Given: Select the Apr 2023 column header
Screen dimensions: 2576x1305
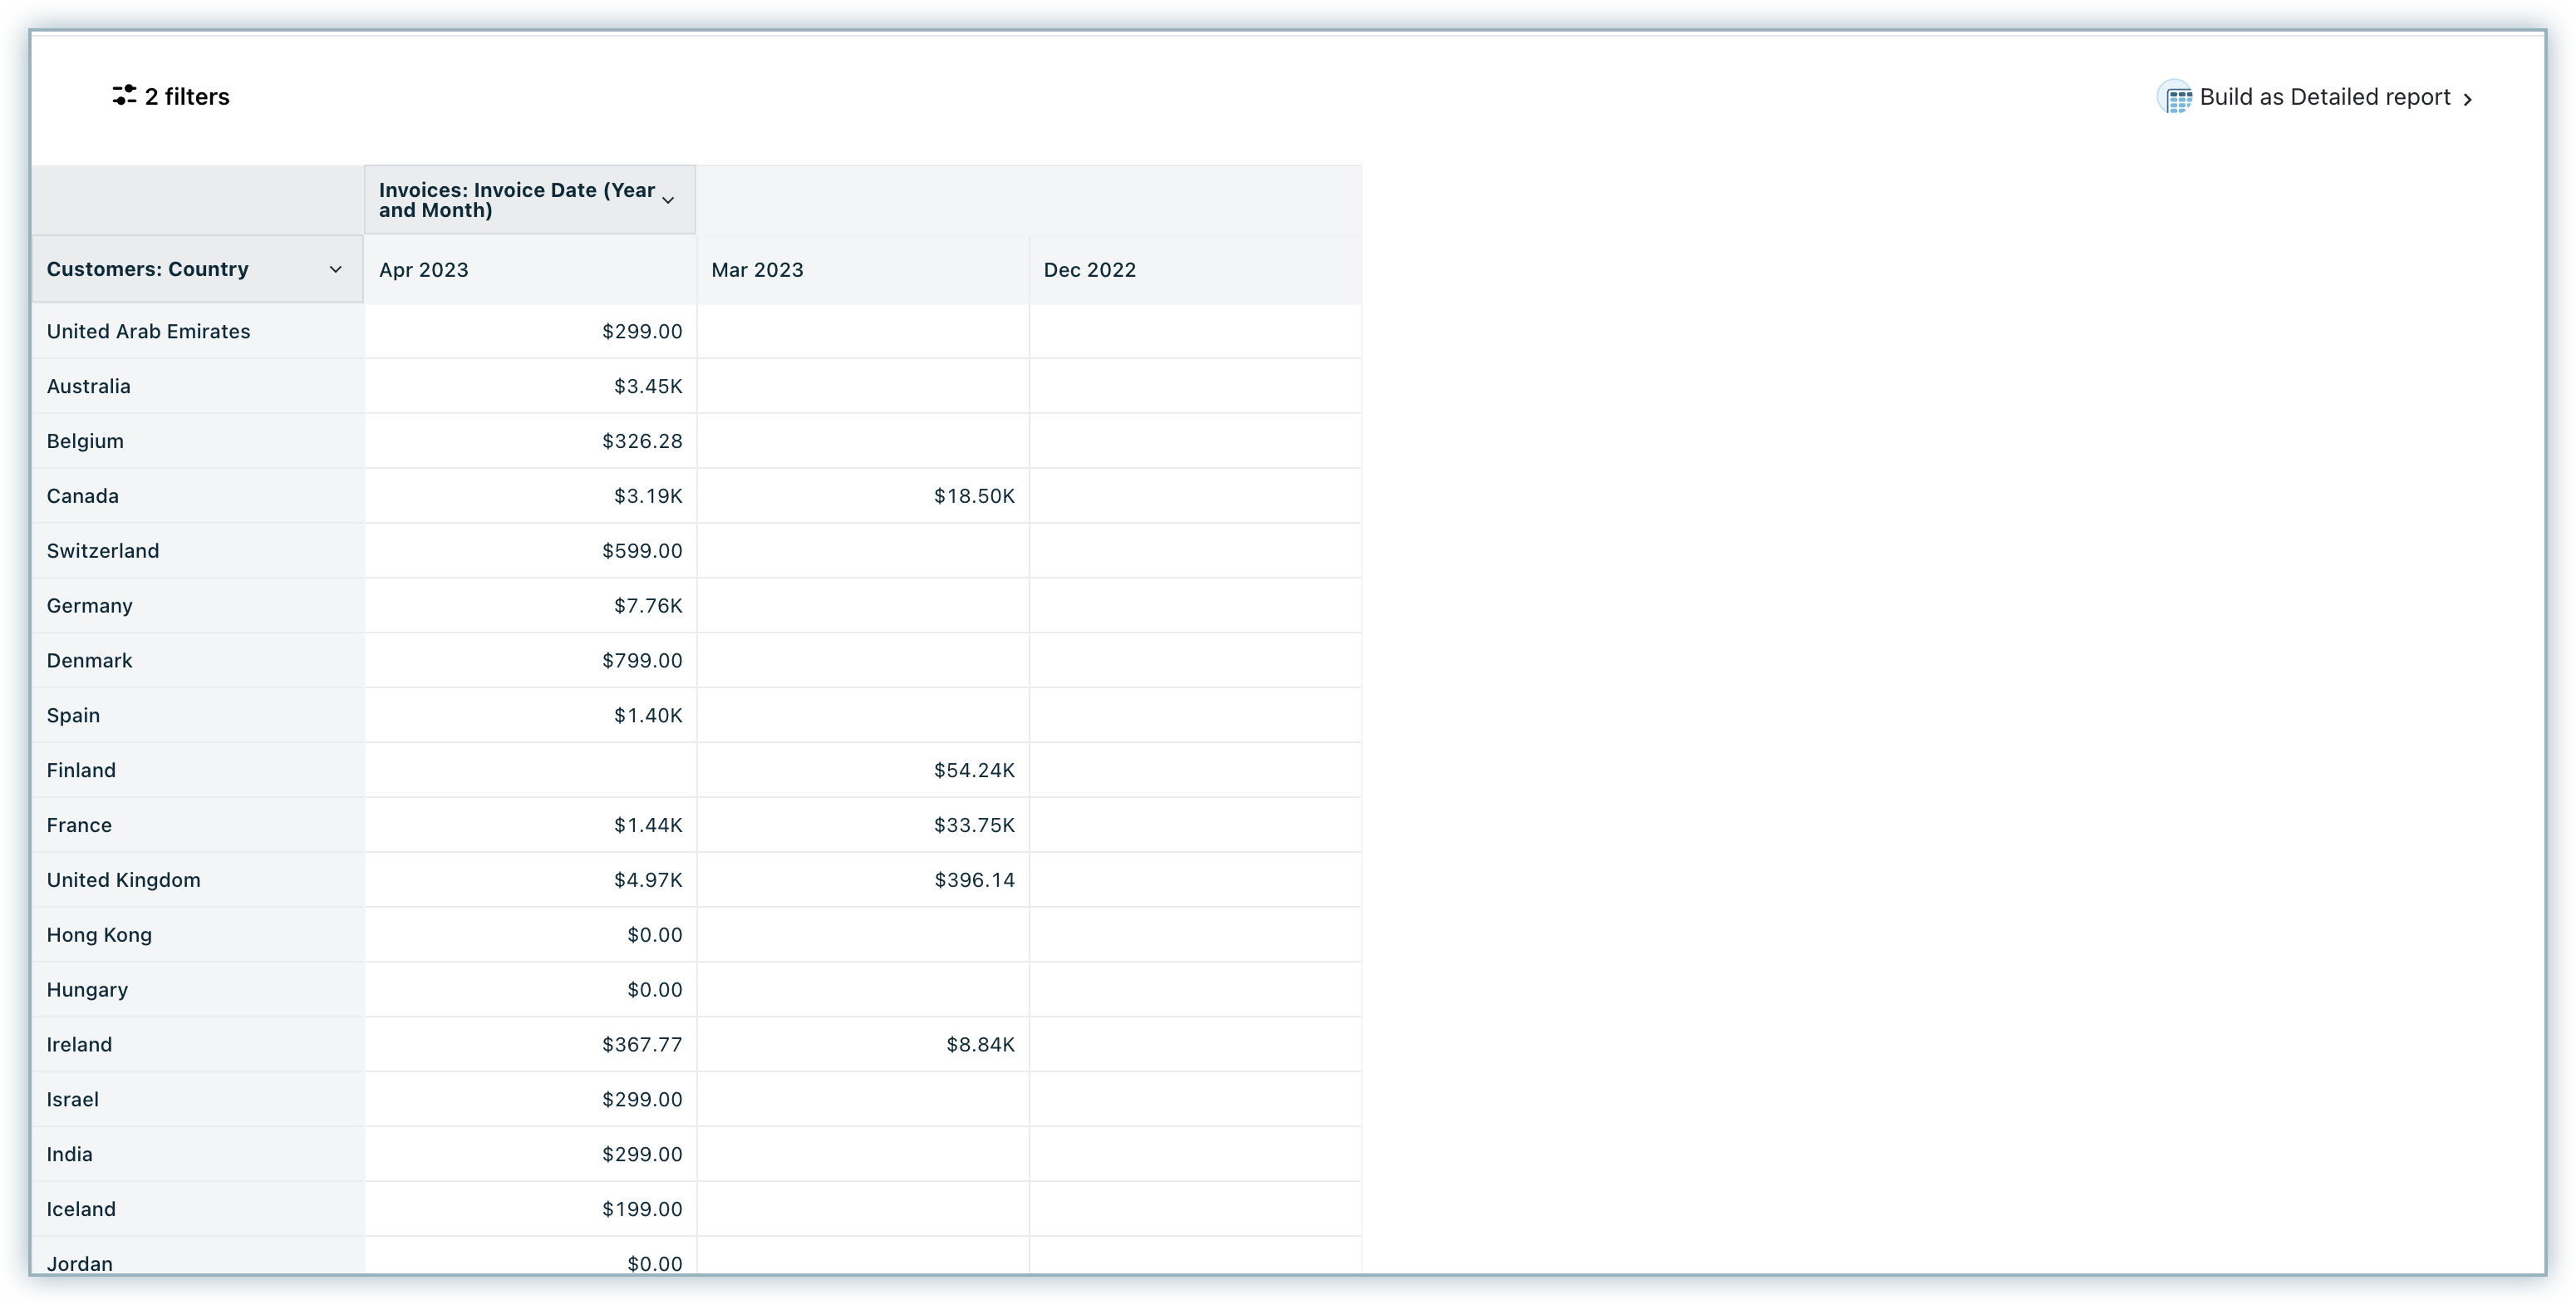Looking at the screenshot, I should 424,270.
